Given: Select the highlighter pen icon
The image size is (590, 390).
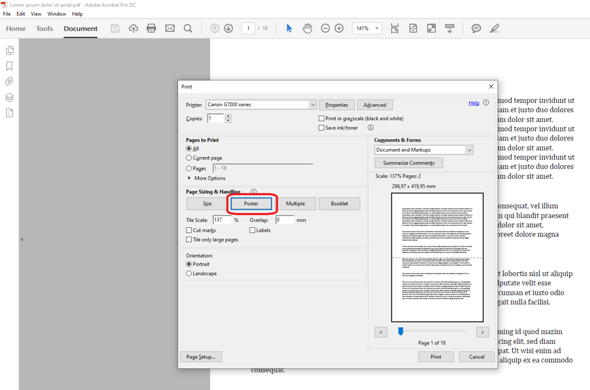Looking at the screenshot, I should (x=494, y=28).
